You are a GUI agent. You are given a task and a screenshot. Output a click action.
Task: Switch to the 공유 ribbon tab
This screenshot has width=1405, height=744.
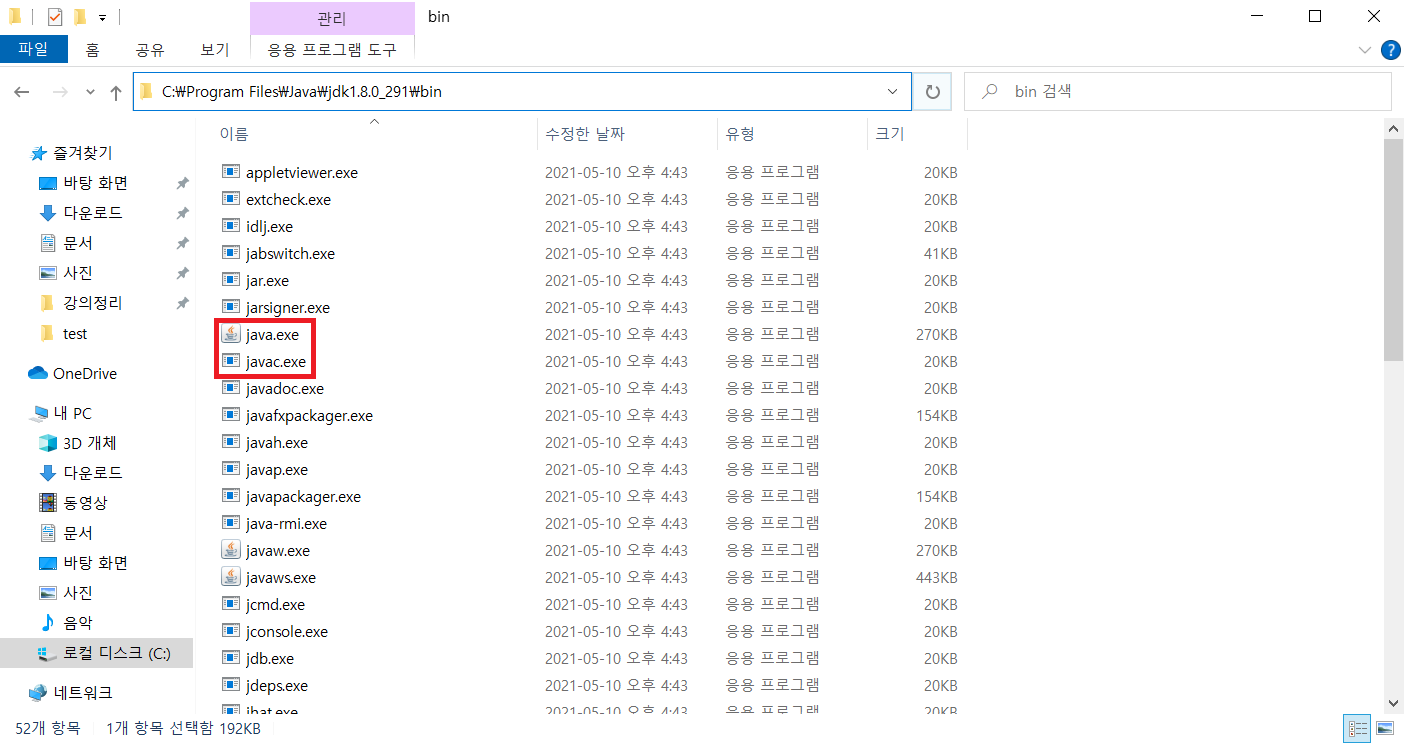[150, 49]
